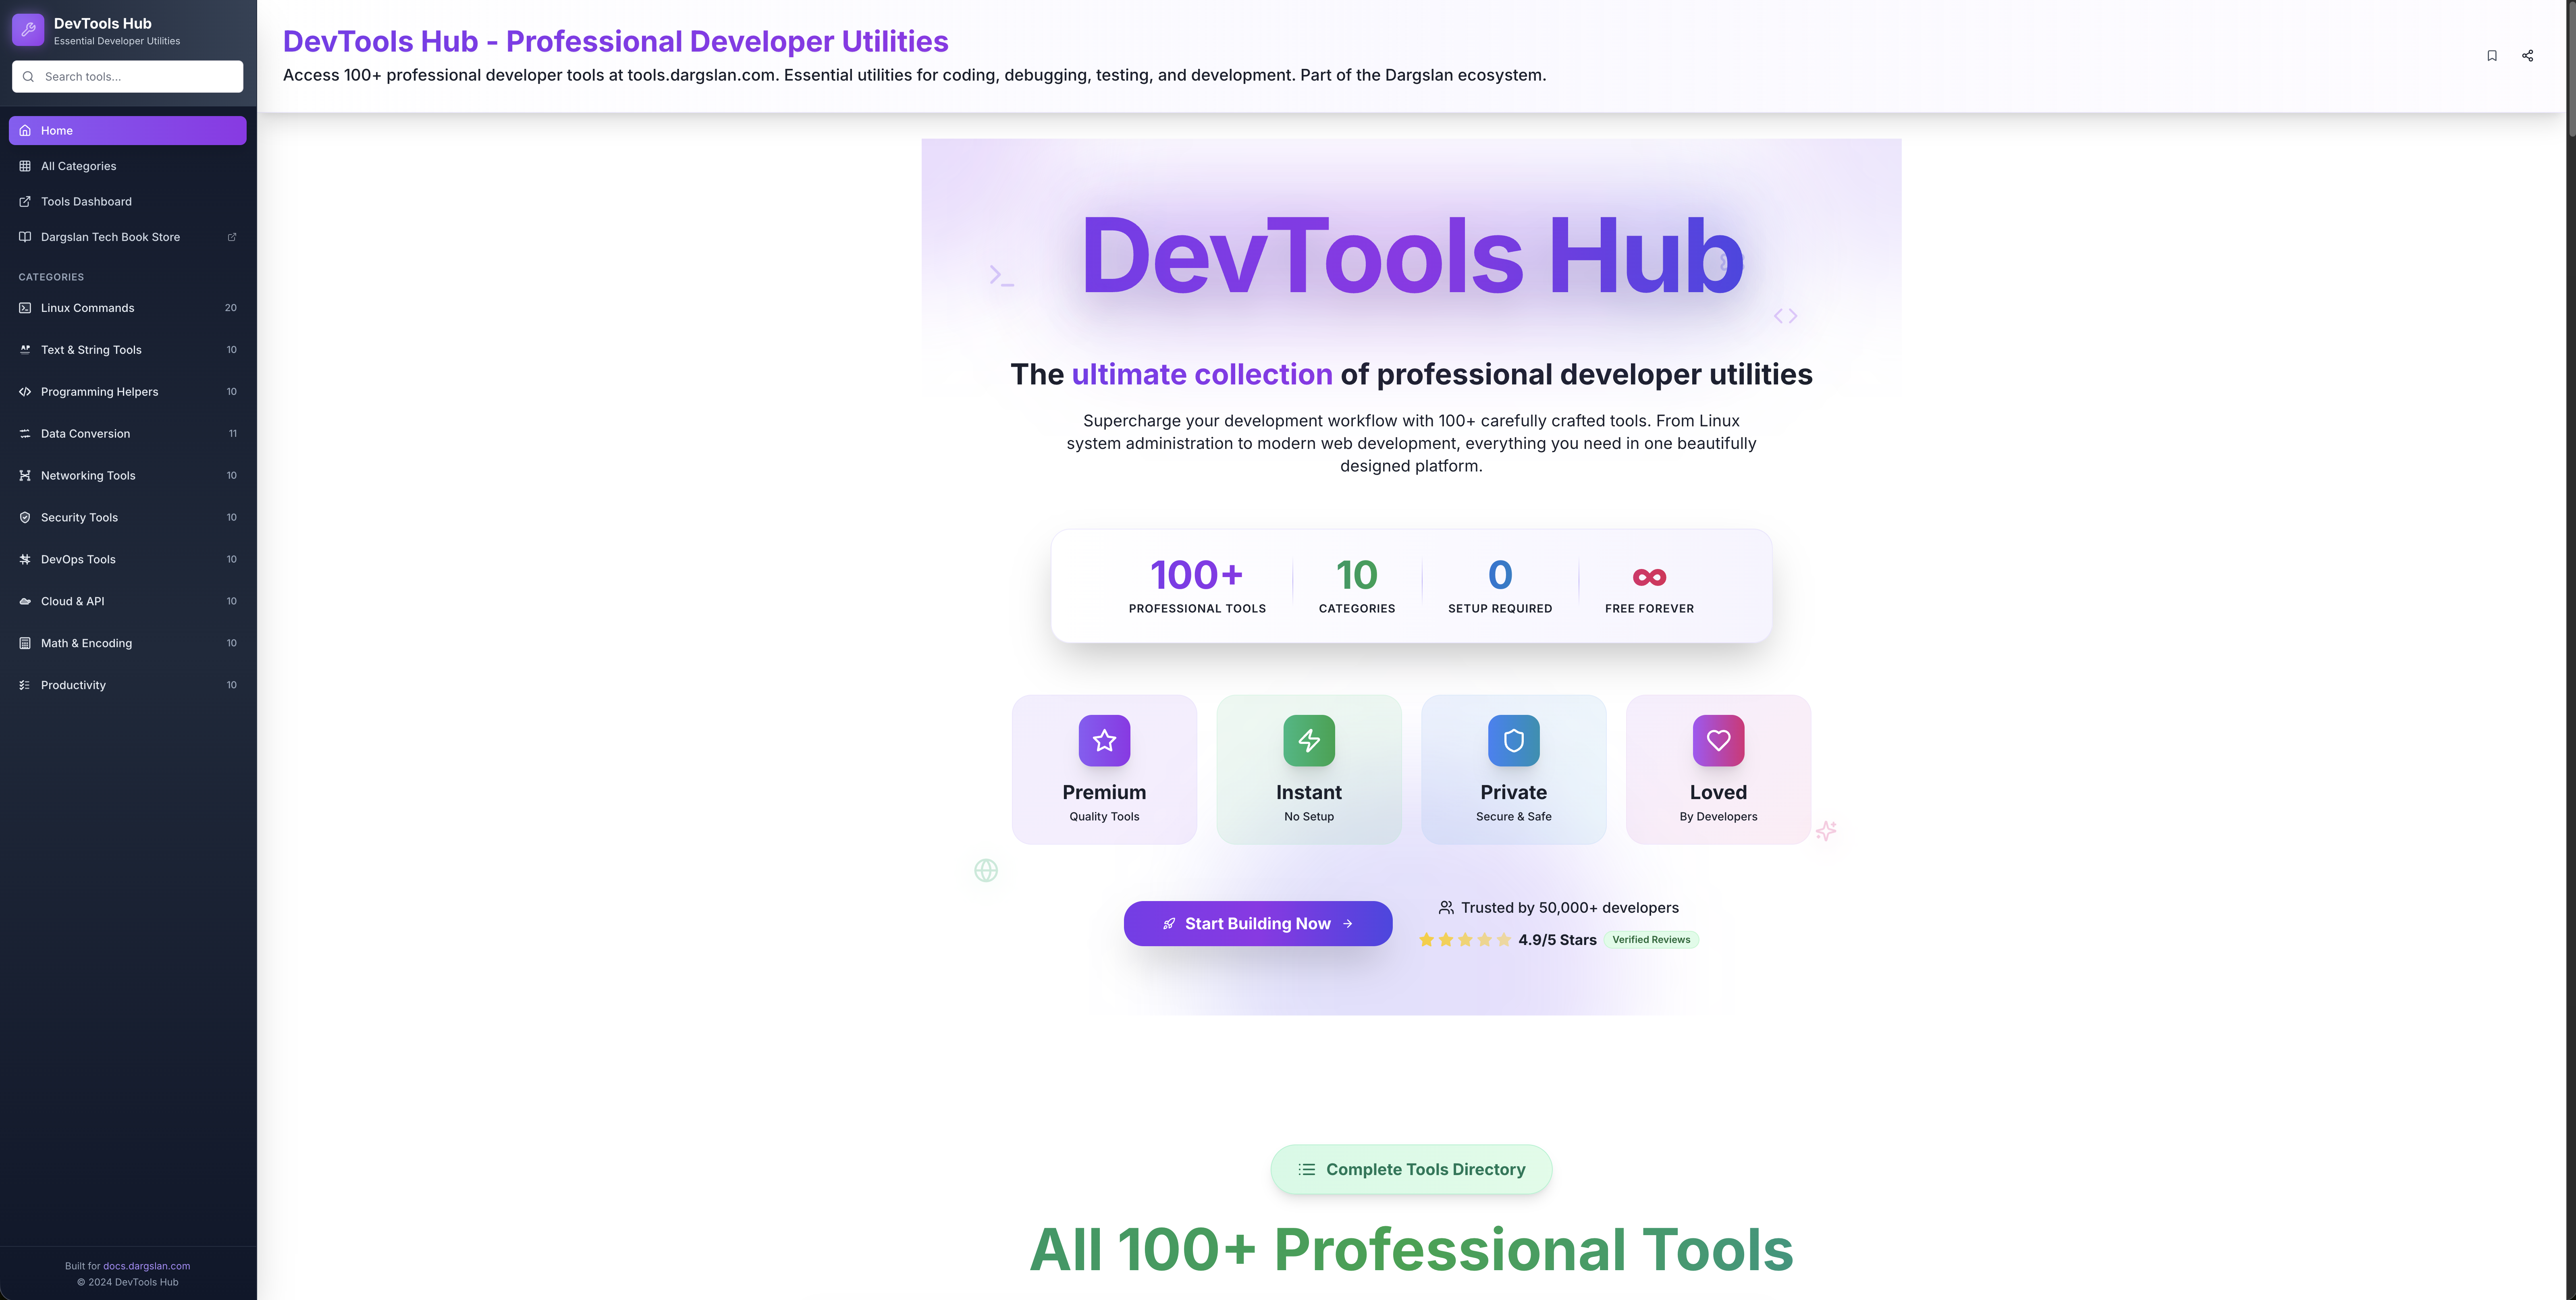Click the Instant lightning bolt icon
The image size is (2576, 1300).
1308,740
